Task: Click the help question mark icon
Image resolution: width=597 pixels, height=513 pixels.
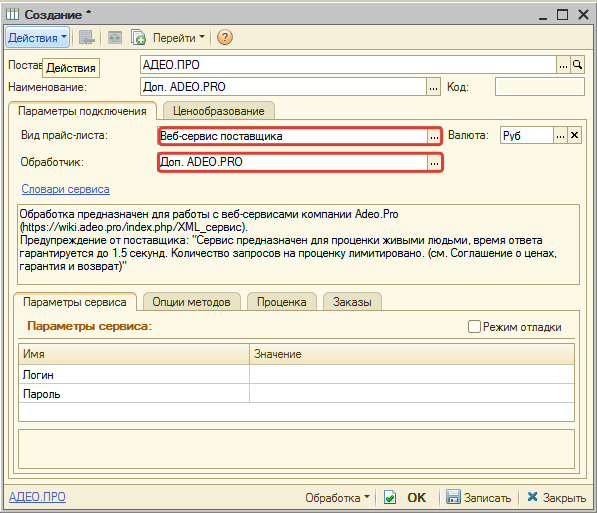Action: (x=225, y=37)
